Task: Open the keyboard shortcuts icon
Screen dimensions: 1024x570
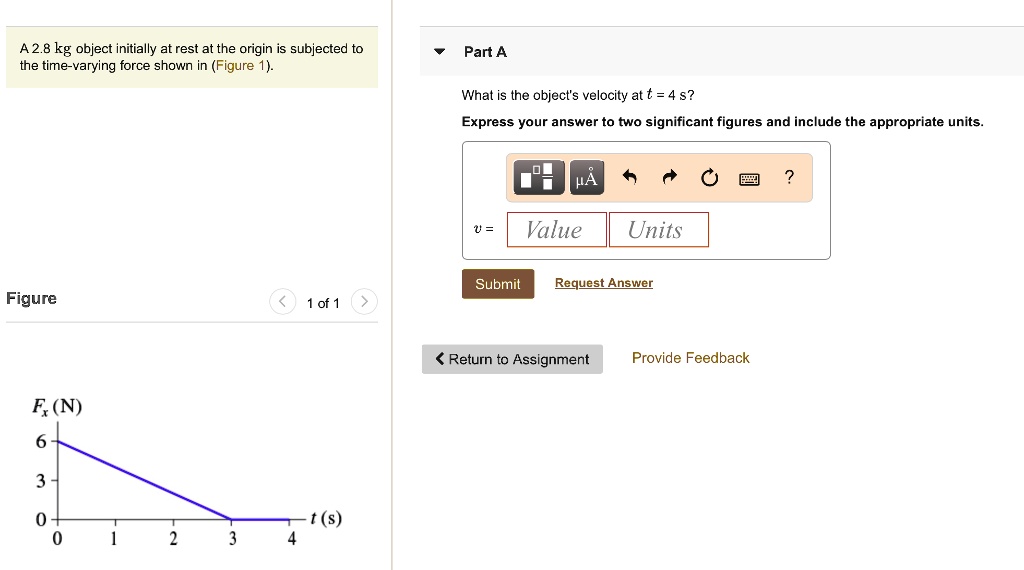Action: (749, 179)
